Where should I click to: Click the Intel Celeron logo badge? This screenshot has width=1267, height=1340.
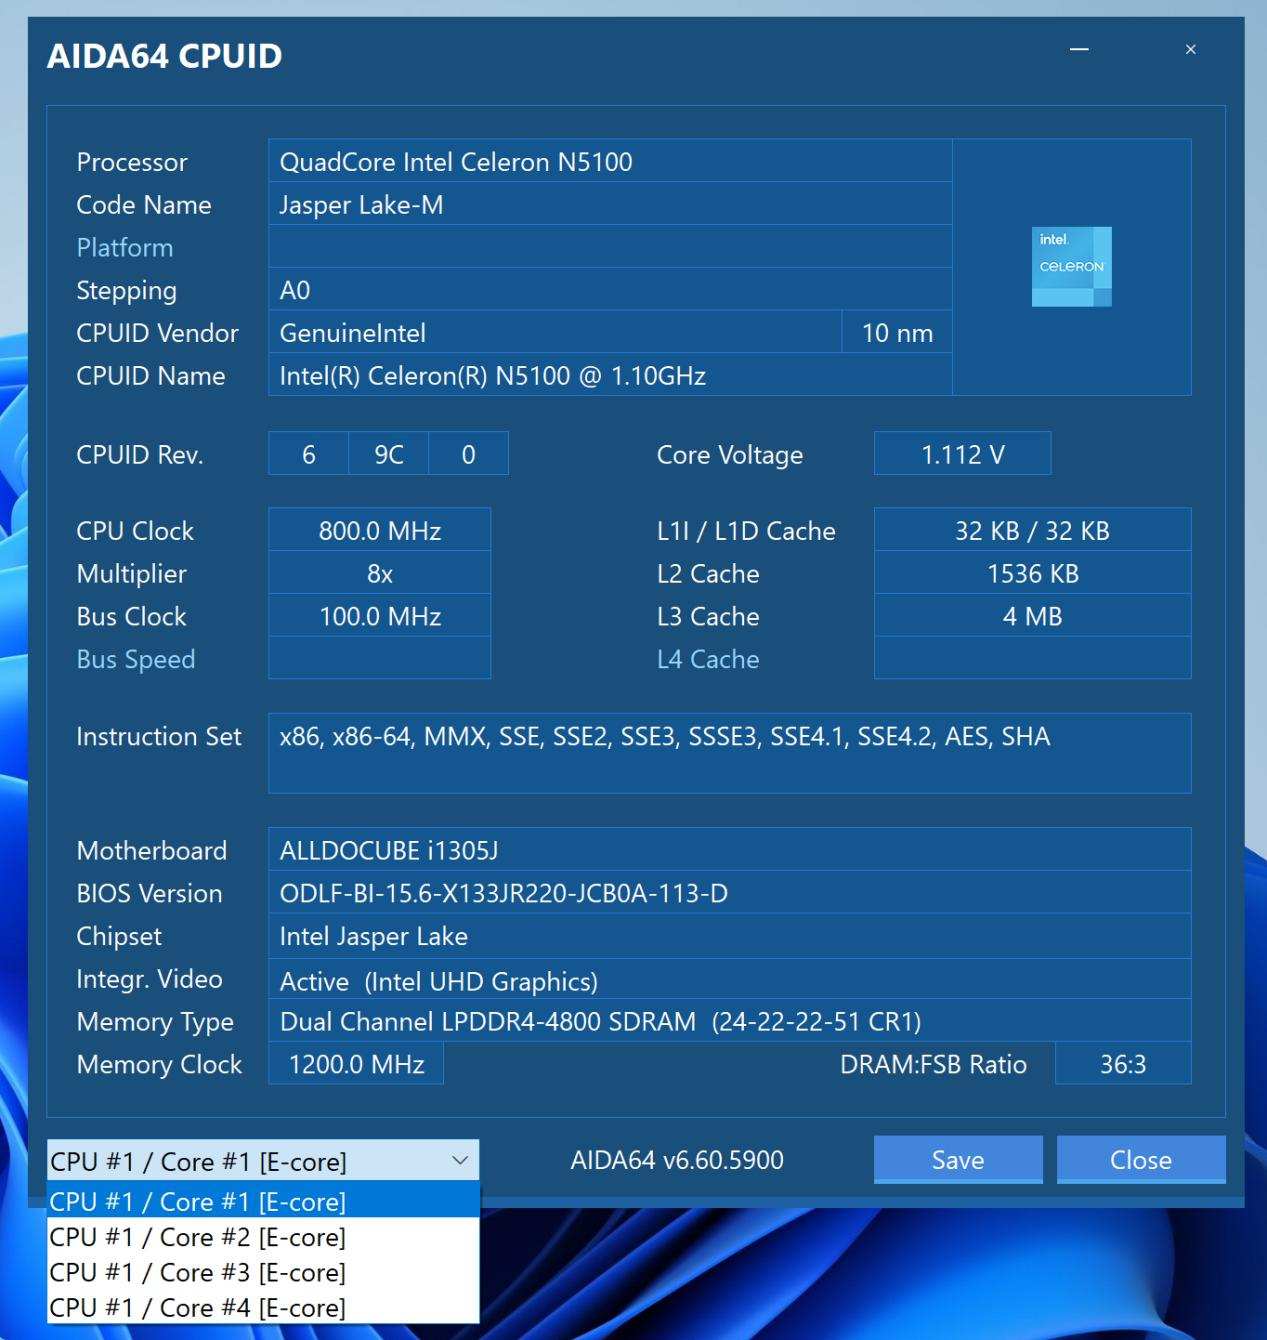pos(1071,266)
